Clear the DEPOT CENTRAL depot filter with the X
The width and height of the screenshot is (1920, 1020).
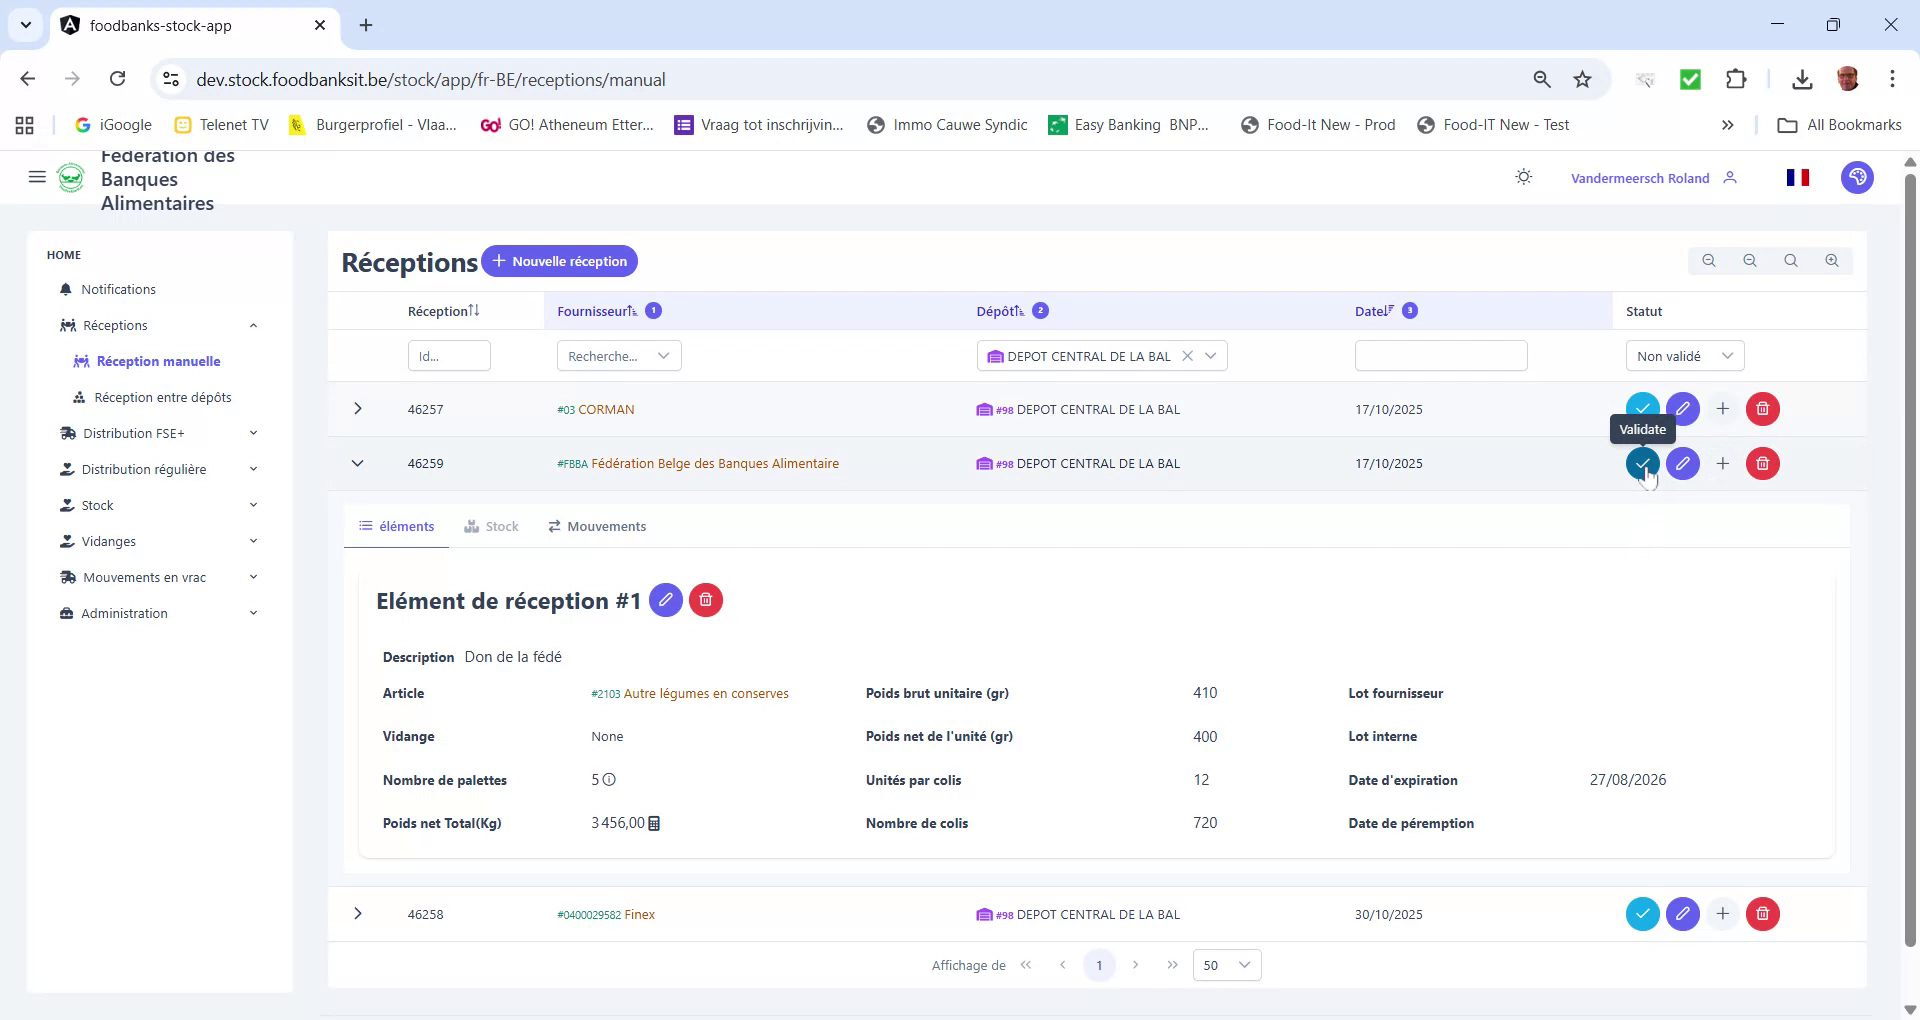1187,355
